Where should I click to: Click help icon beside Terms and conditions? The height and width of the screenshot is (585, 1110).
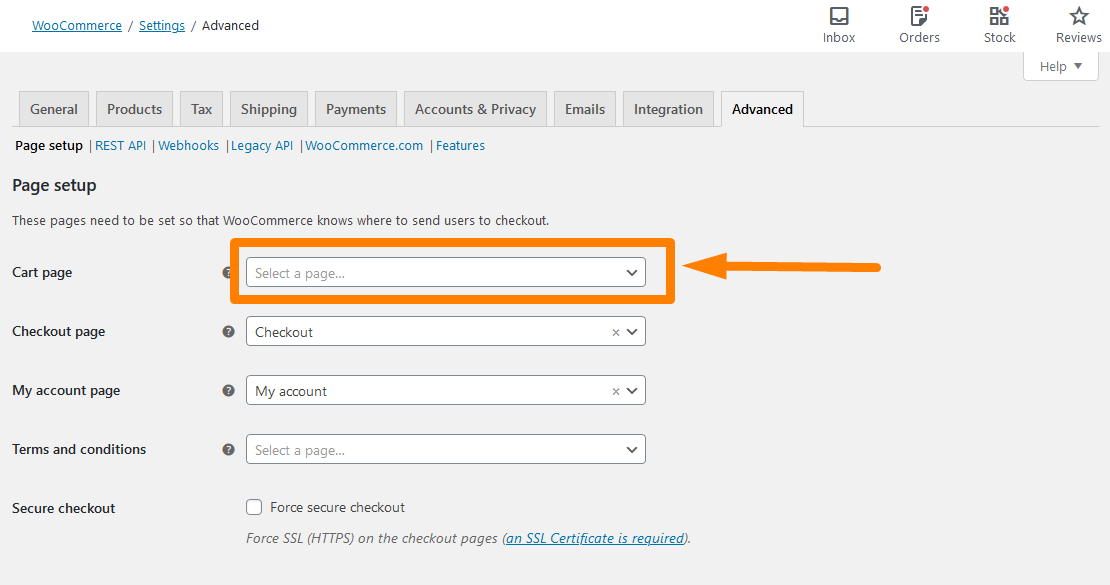pyautogui.click(x=228, y=449)
